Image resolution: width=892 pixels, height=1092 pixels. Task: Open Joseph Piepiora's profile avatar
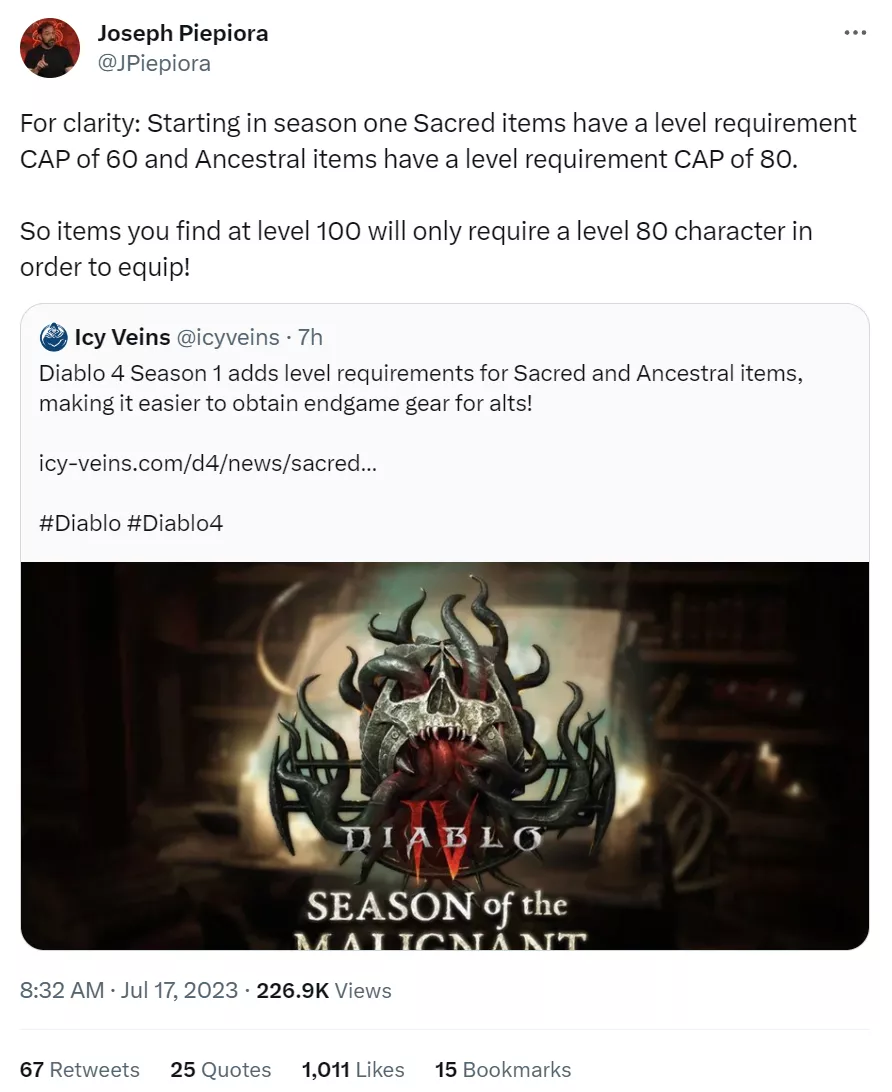point(49,48)
